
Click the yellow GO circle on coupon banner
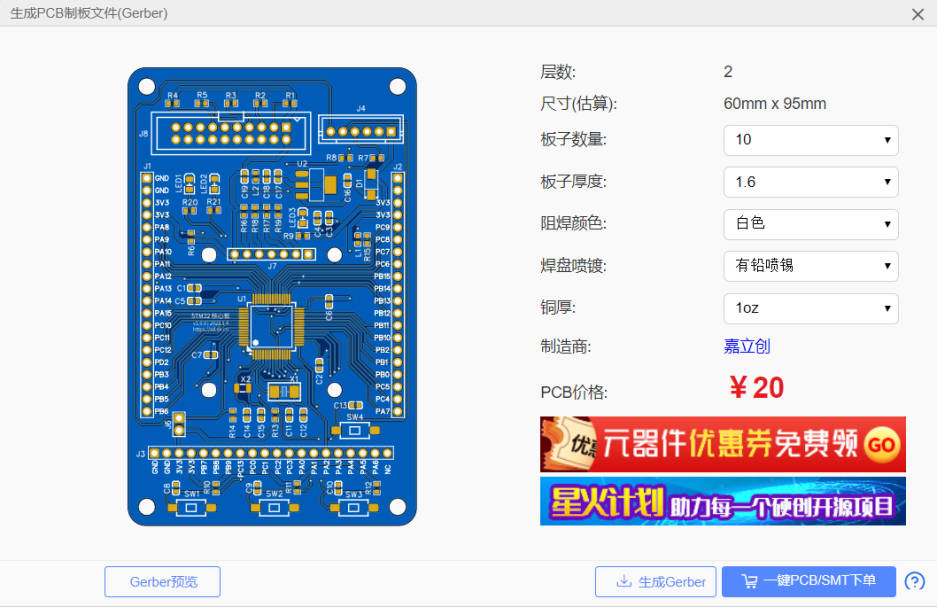coord(881,445)
